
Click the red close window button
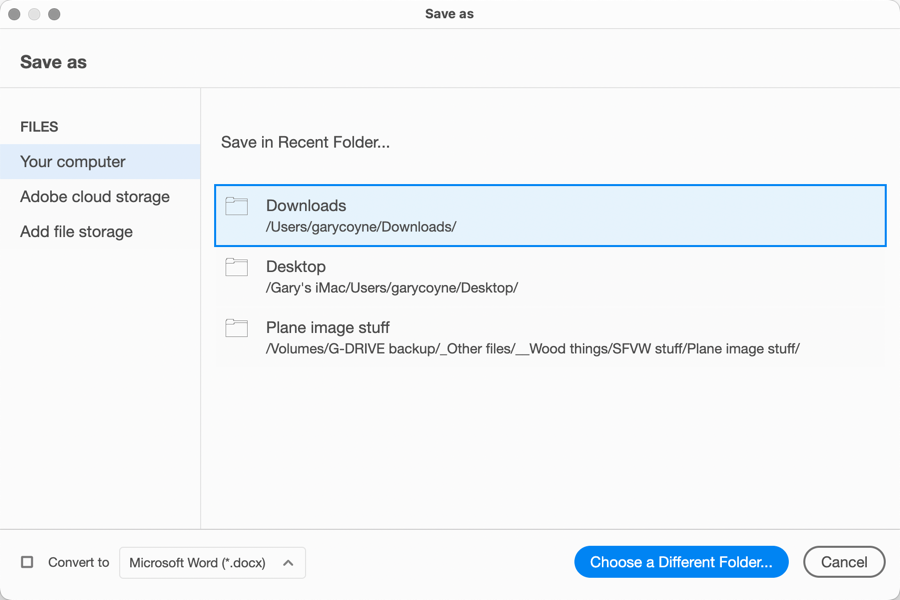[x=14, y=14]
